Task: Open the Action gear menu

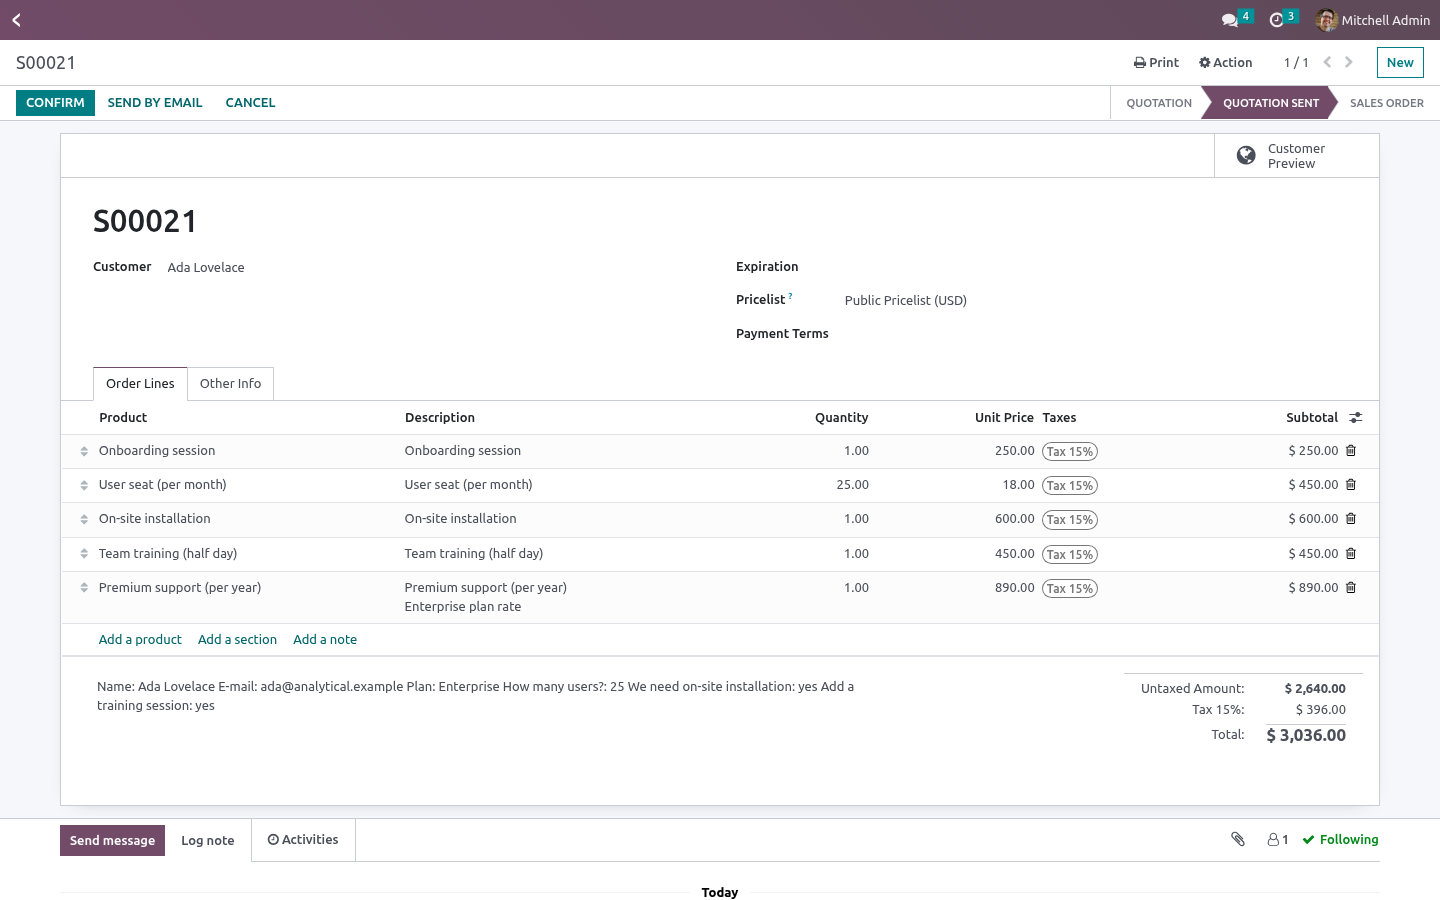Action: click(x=1225, y=63)
